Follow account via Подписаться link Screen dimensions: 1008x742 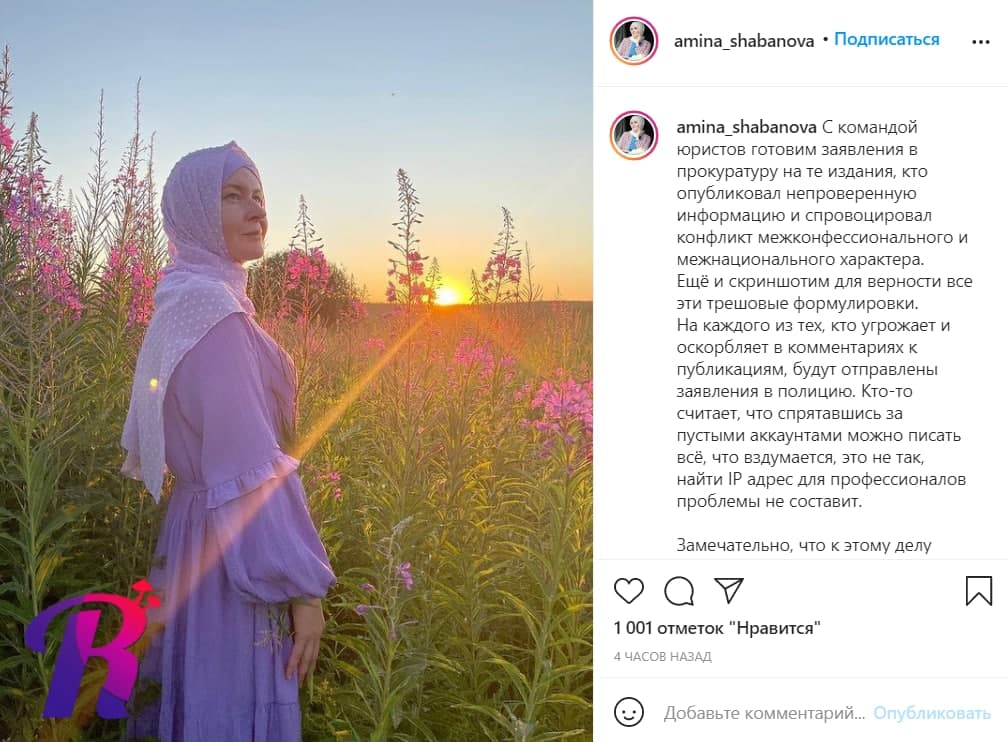[x=886, y=39]
